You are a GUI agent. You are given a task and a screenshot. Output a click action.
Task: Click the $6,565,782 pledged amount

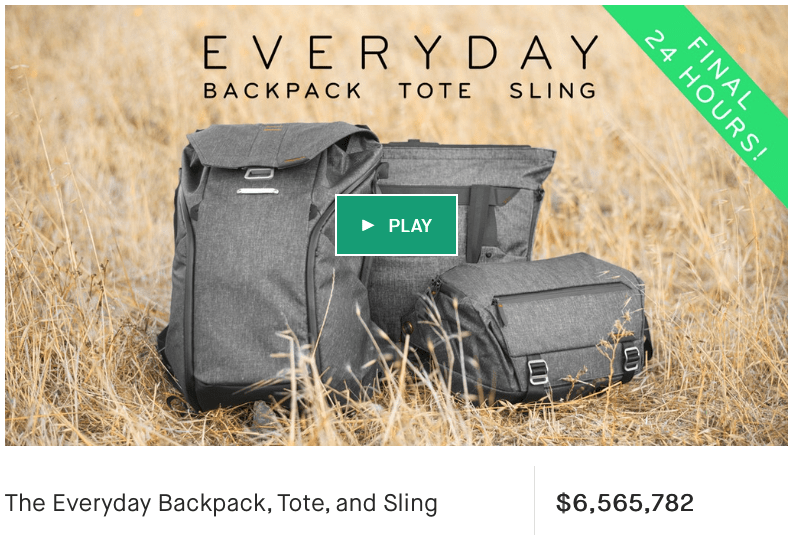click(x=625, y=503)
